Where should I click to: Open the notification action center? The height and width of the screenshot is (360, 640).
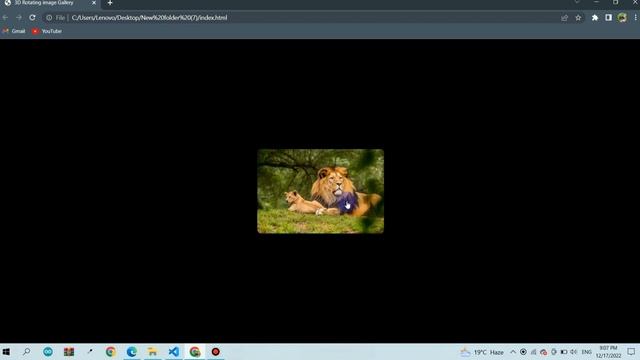point(631,352)
